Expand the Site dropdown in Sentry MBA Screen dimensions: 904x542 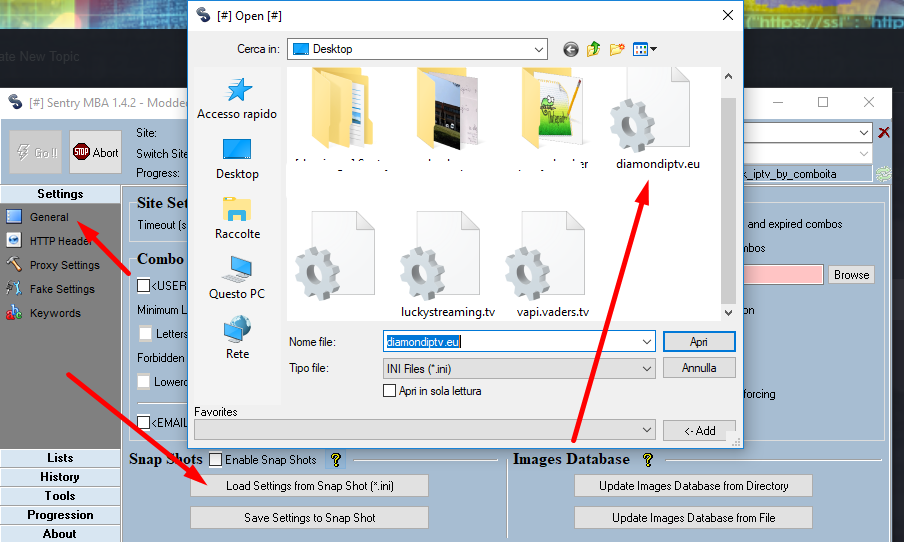(864, 133)
